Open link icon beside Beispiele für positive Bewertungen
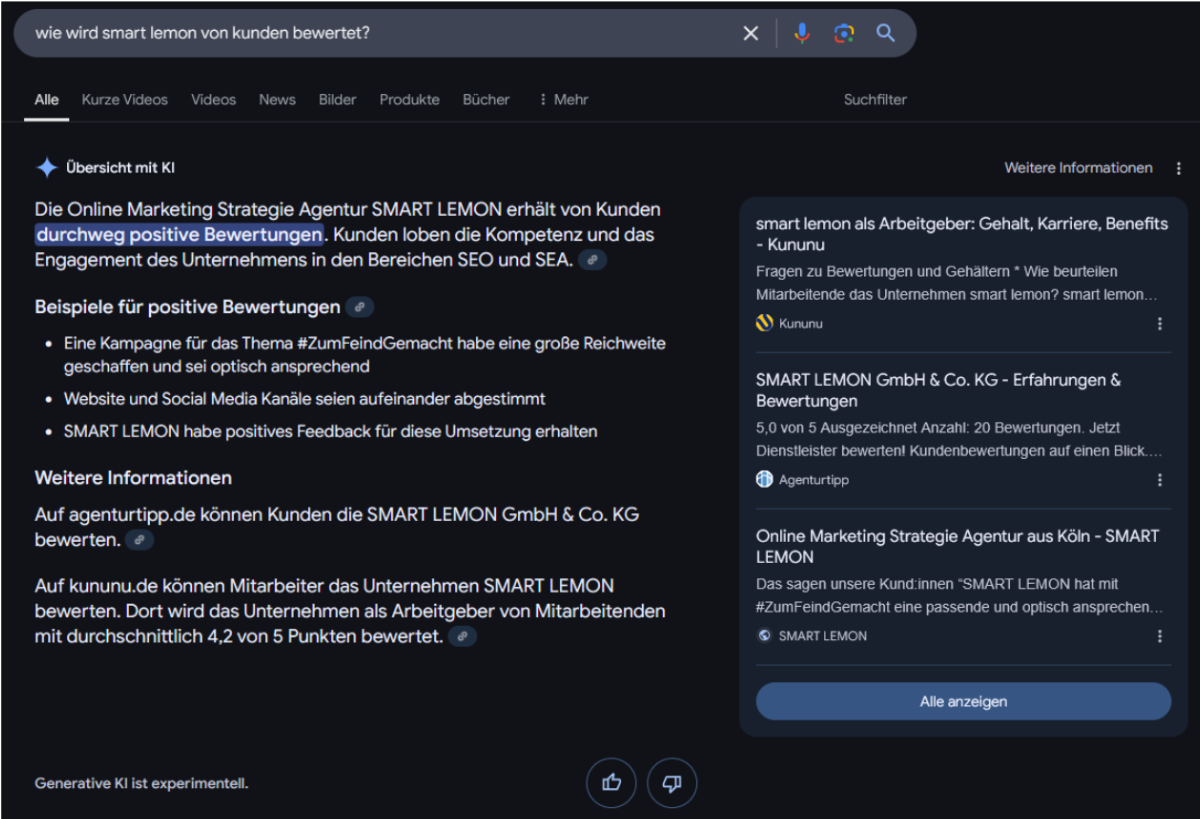Image resolution: width=1200 pixels, height=819 pixels. pyautogui.click(x=359, y=307)
